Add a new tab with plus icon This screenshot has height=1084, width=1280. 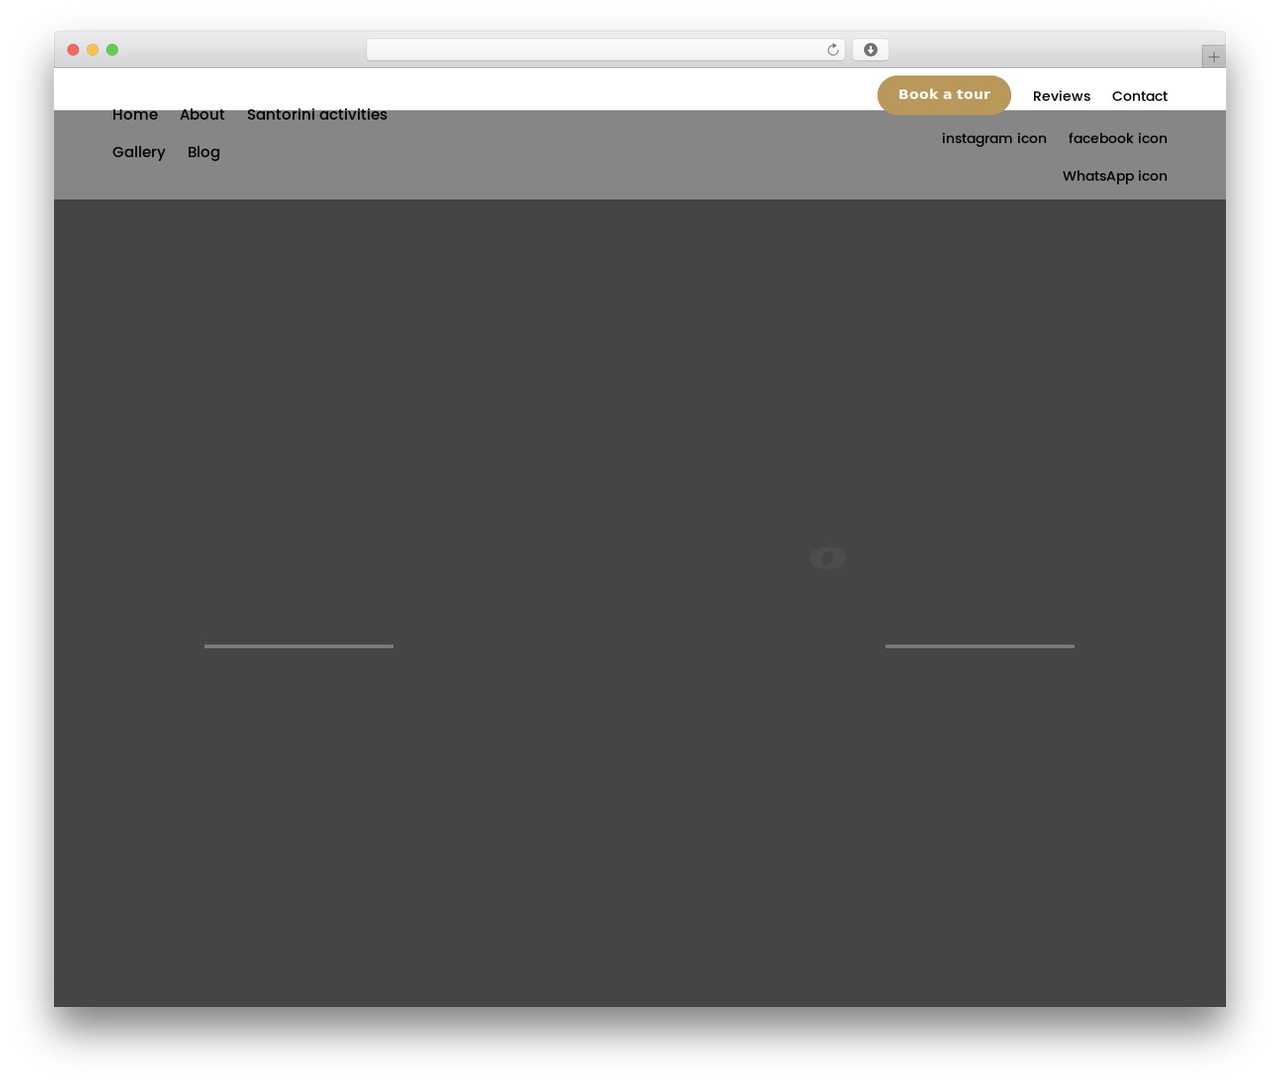tap(1213, 57)
